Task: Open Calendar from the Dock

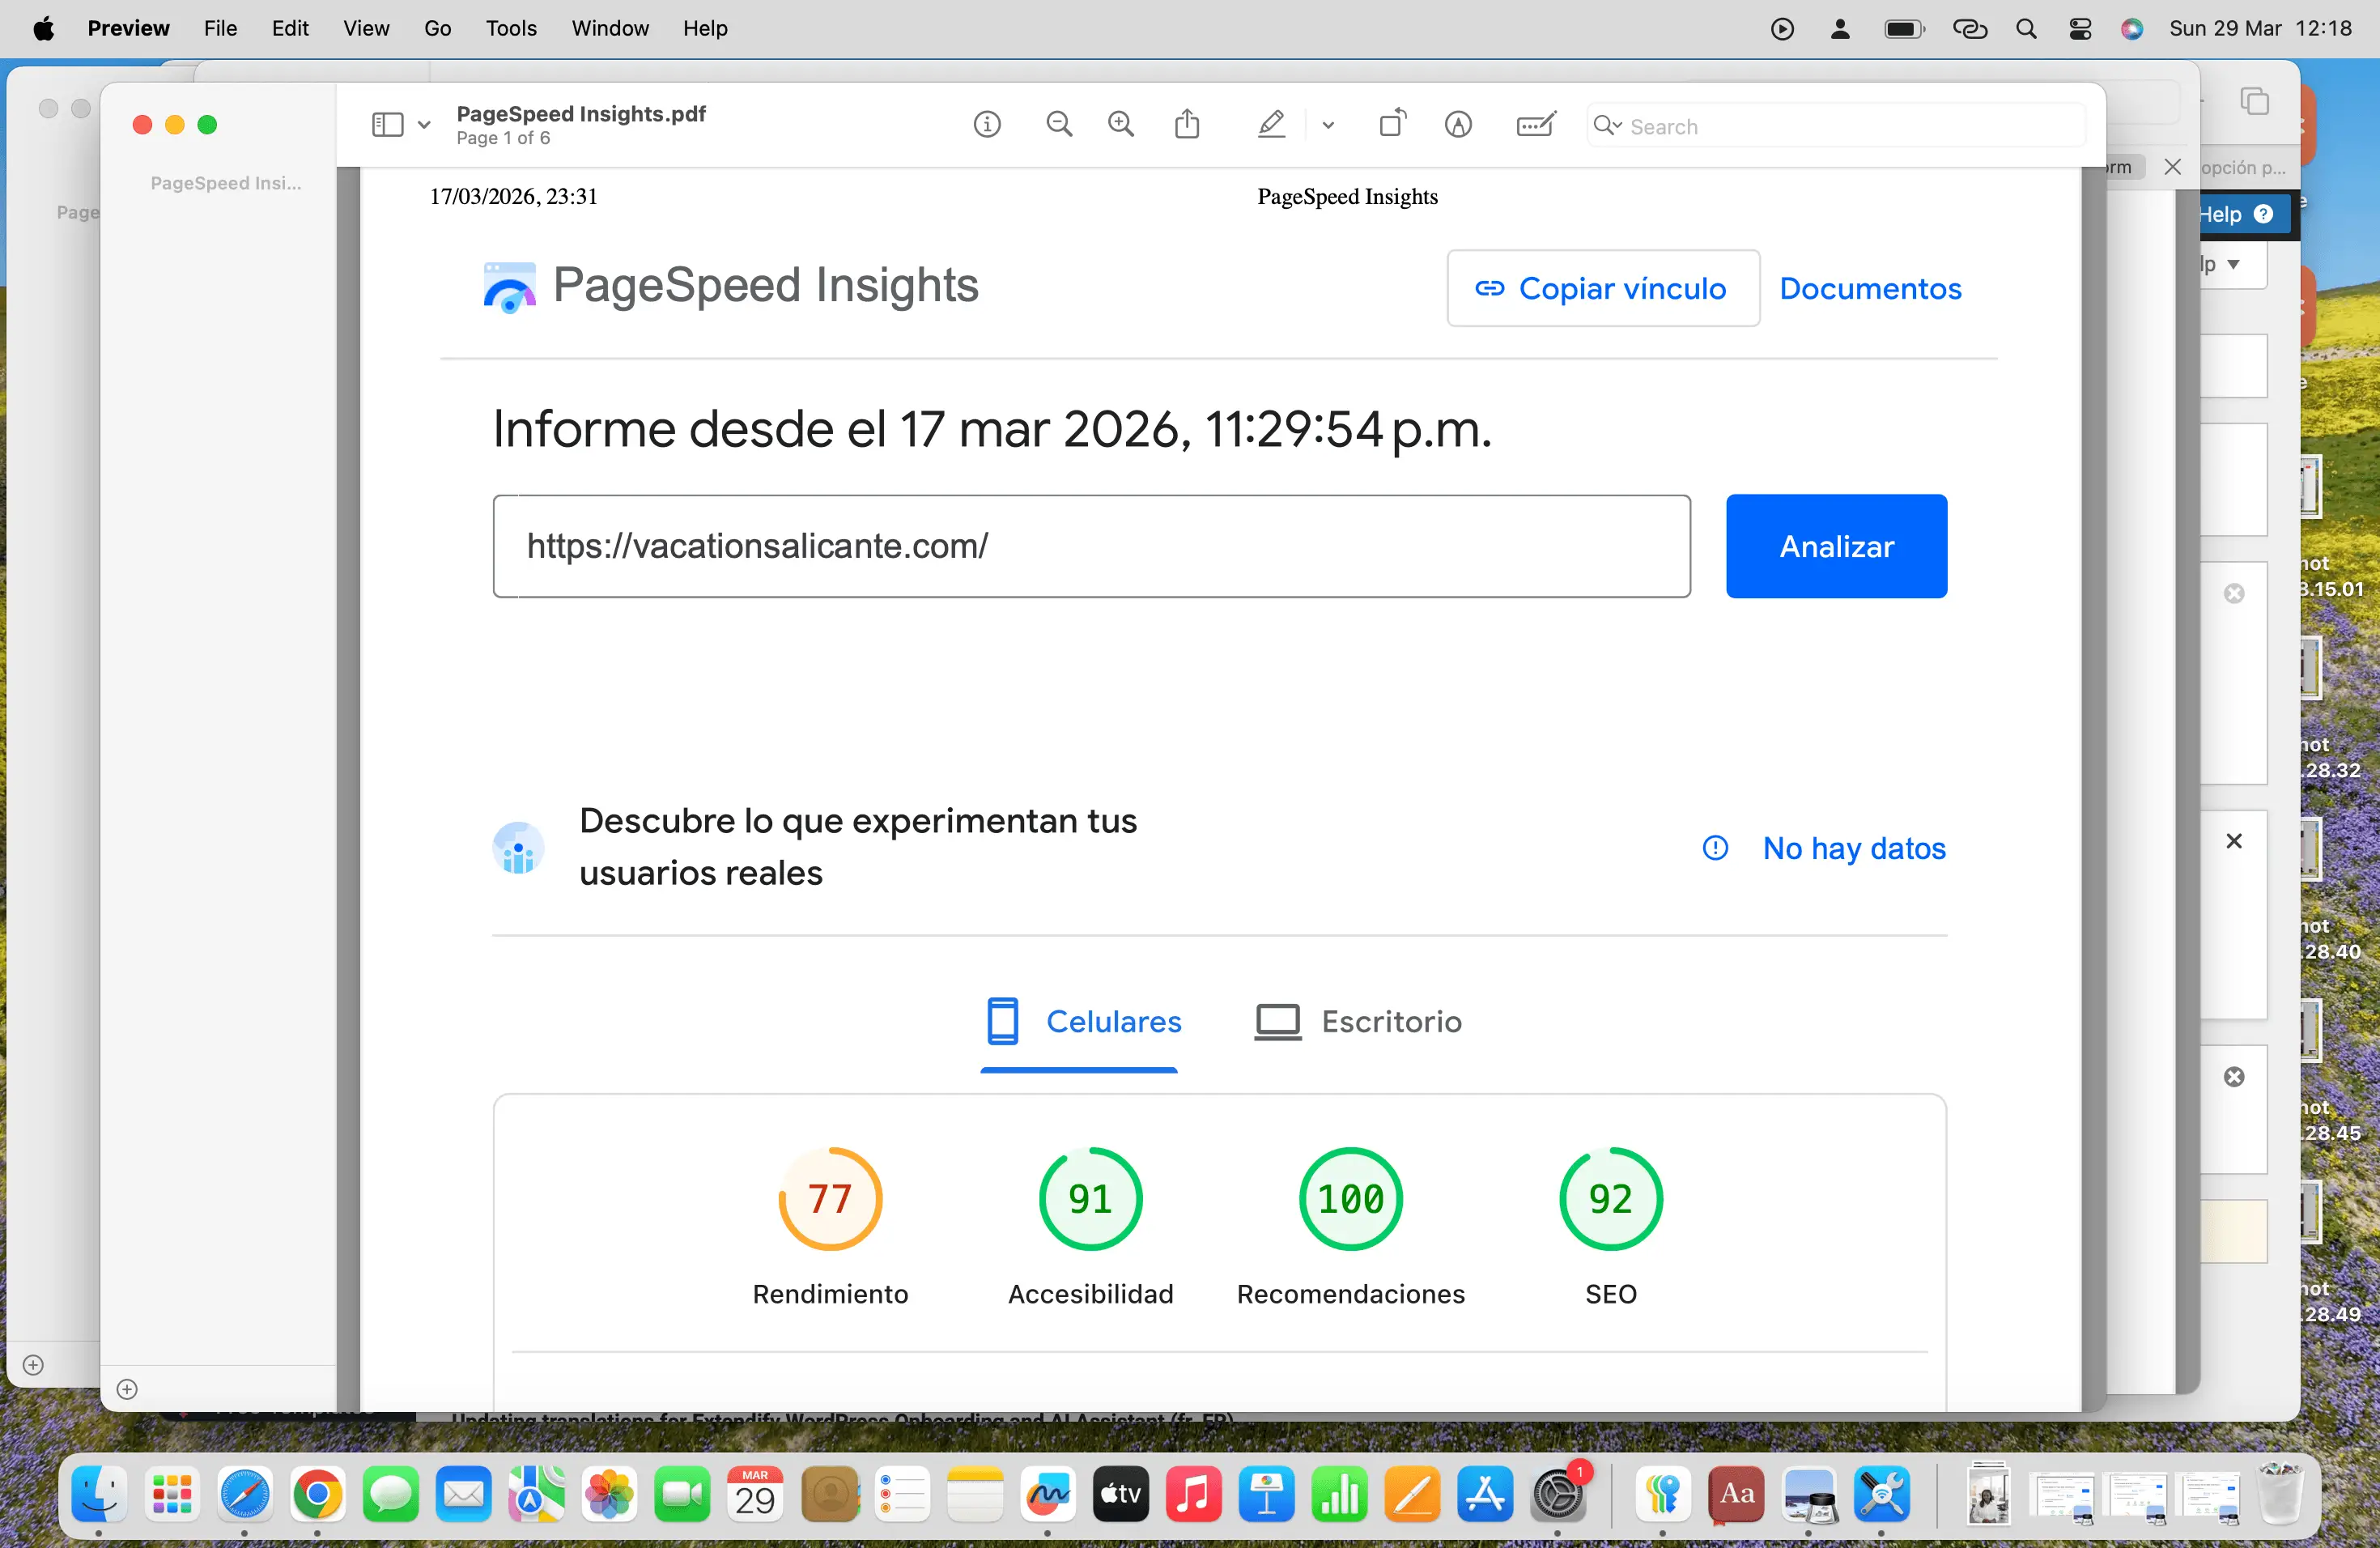Action: (x=756, y=1494)
